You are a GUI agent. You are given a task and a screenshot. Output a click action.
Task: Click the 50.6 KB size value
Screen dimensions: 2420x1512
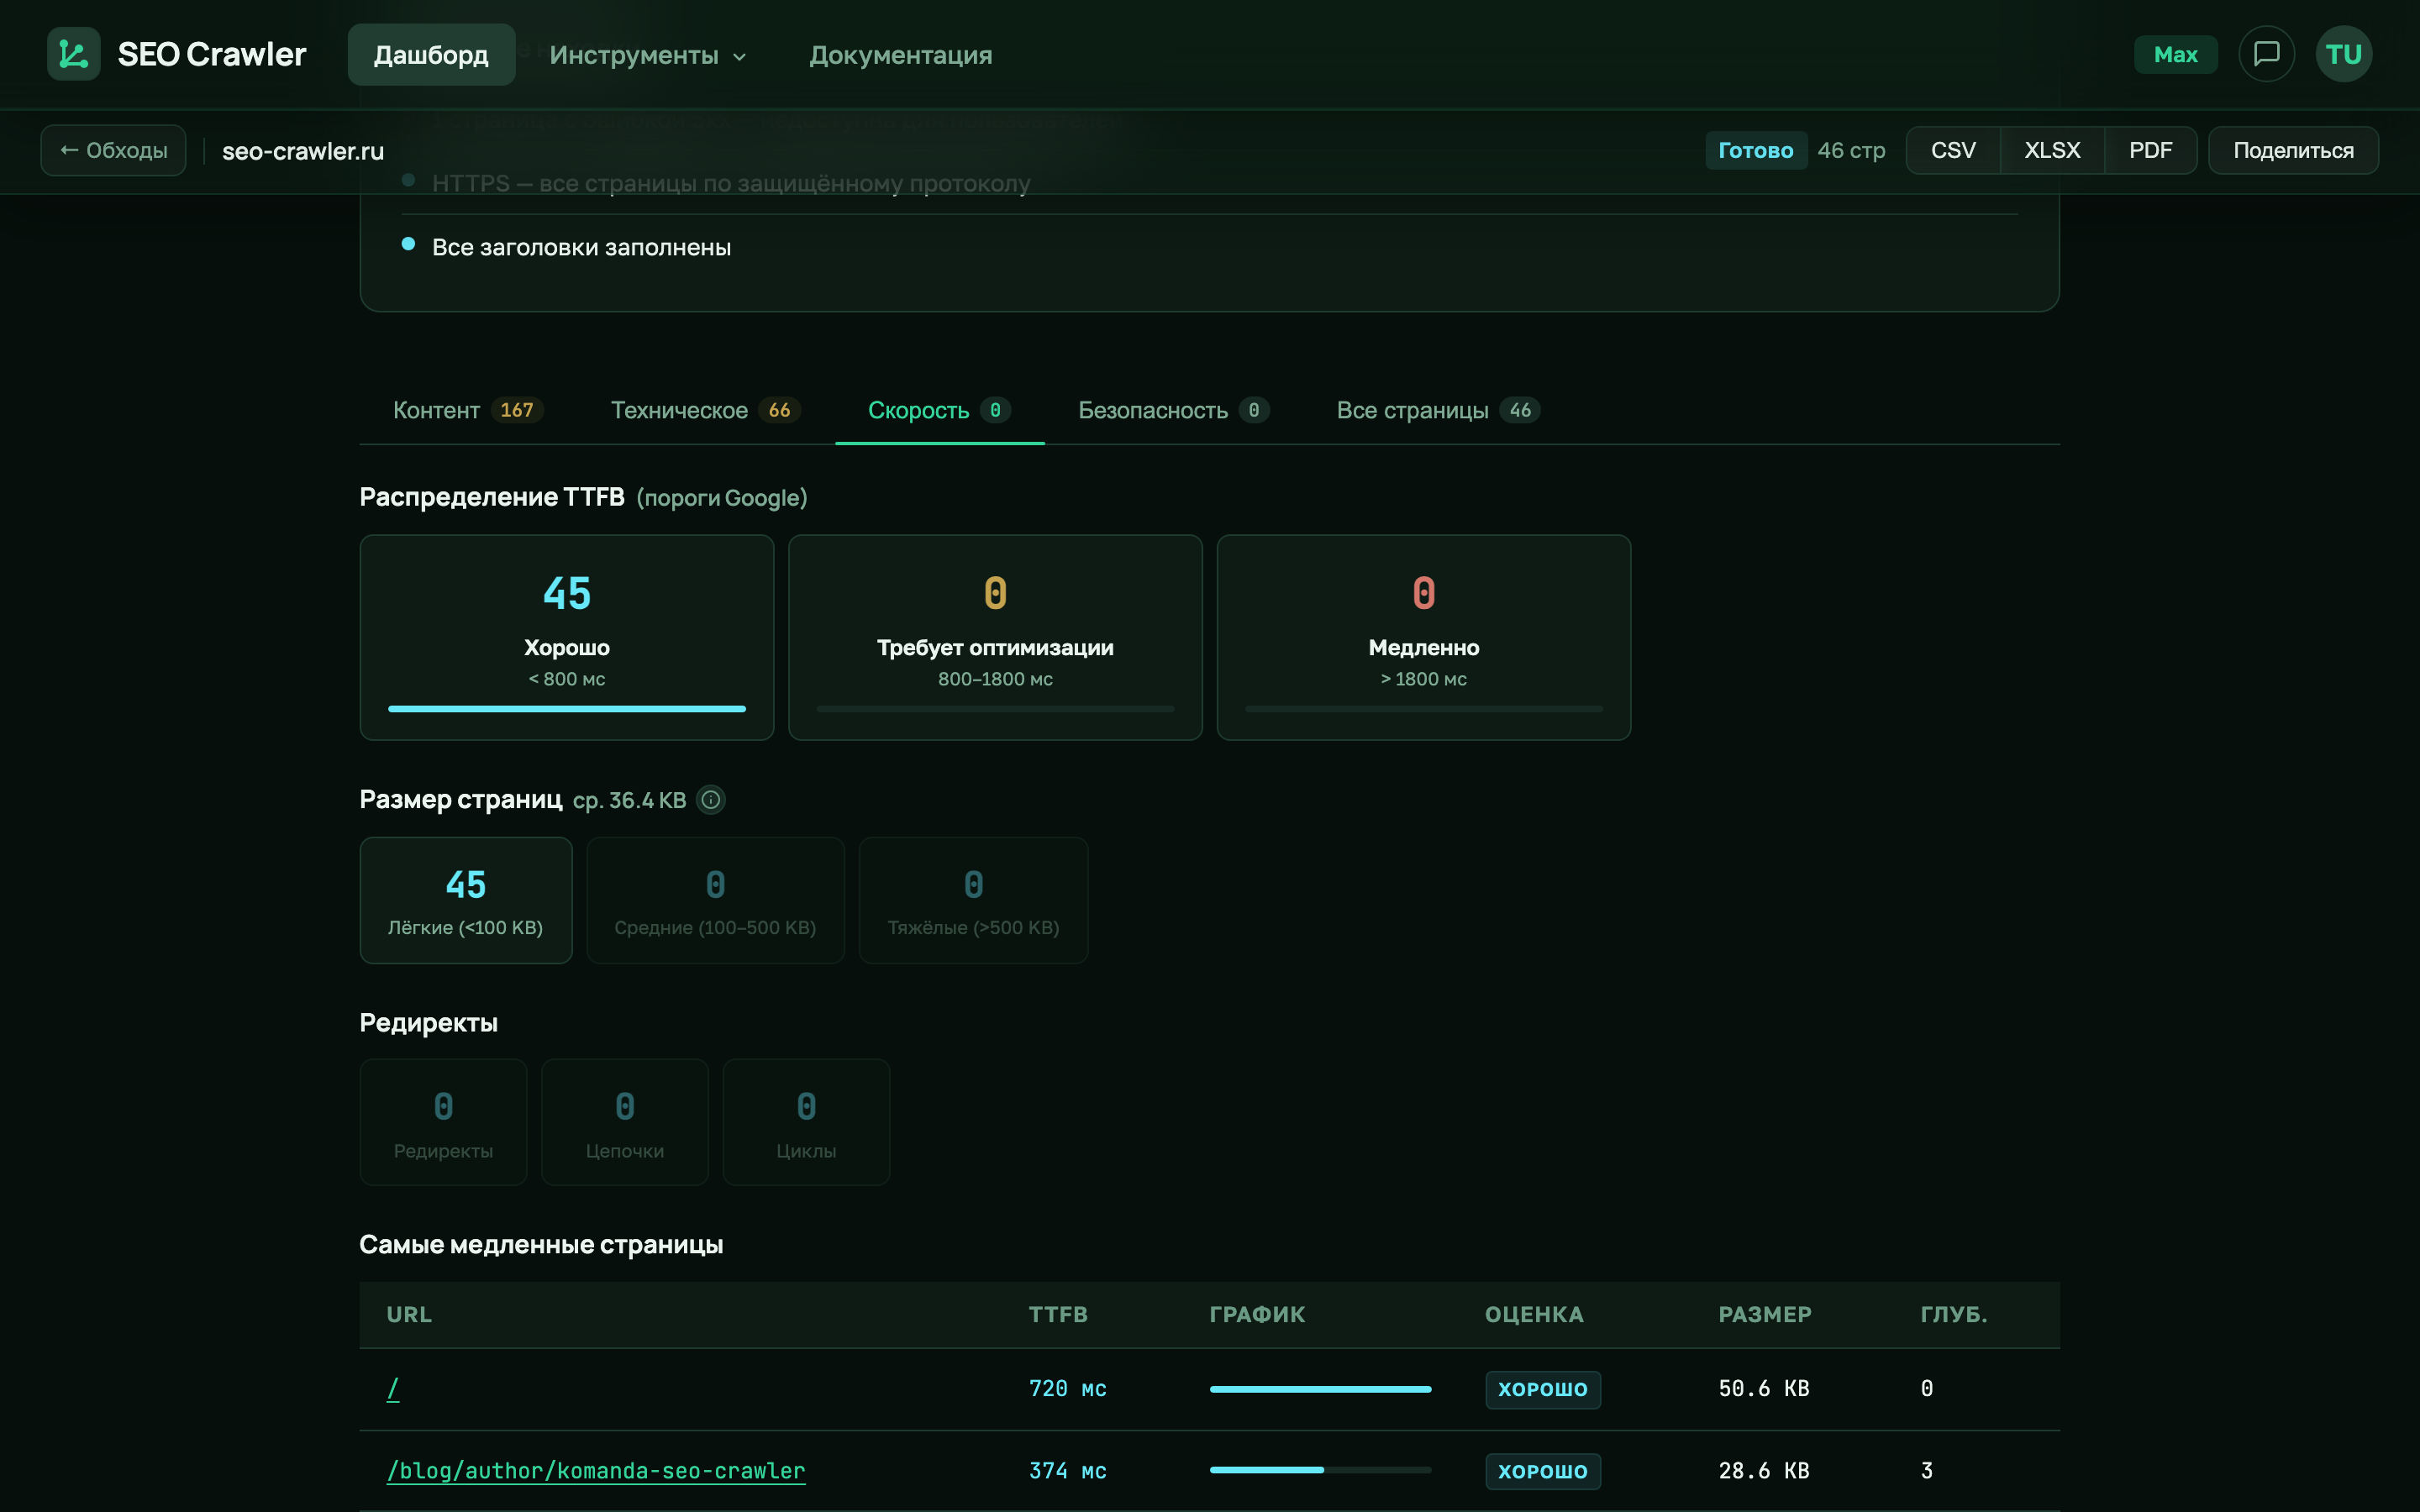[x=1764, y=1388]
